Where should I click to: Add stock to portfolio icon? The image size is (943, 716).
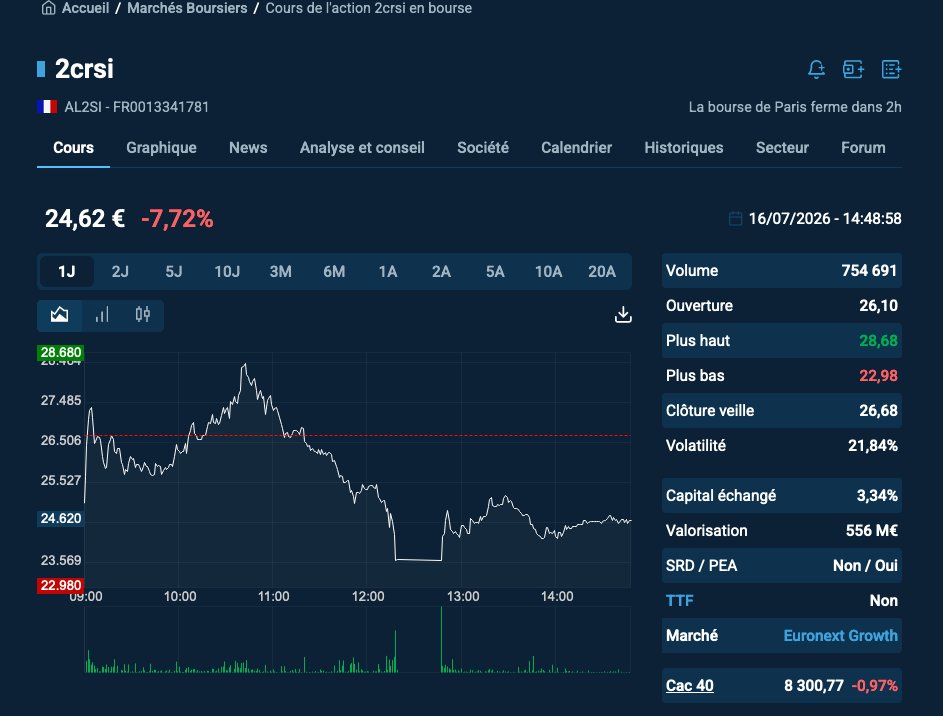pyautogui.click(x=853, y=69)
